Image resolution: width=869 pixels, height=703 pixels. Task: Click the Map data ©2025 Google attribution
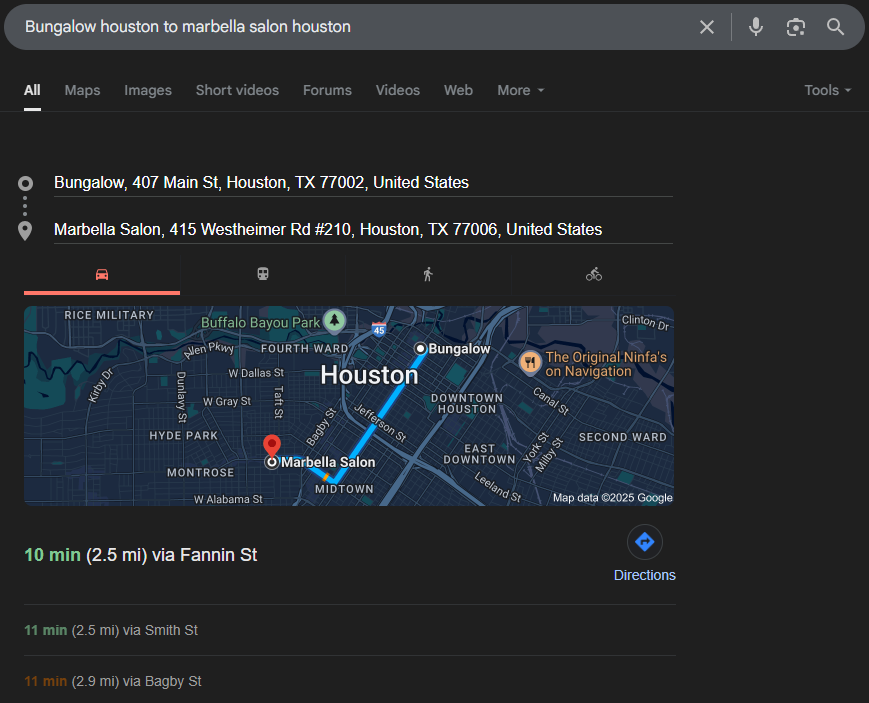click(x=612, y=498)
